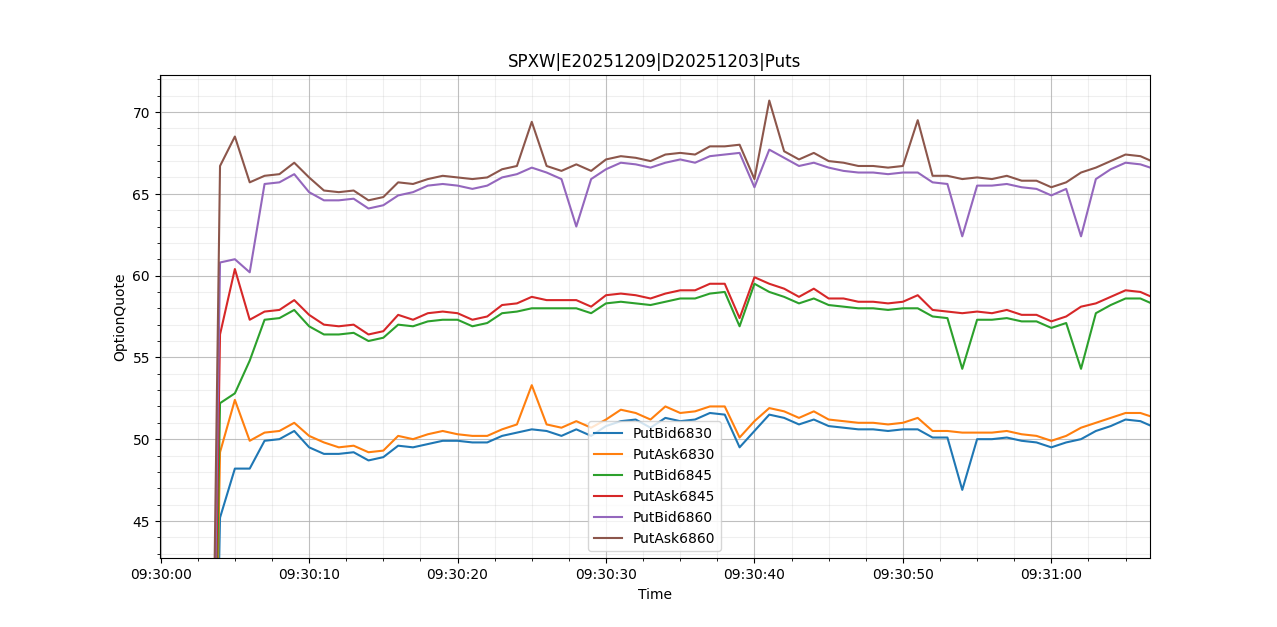The width and height of the screenshot is (1277, 627).
Task: Select the PutAsk6845 legend label text
Action: 674,496
